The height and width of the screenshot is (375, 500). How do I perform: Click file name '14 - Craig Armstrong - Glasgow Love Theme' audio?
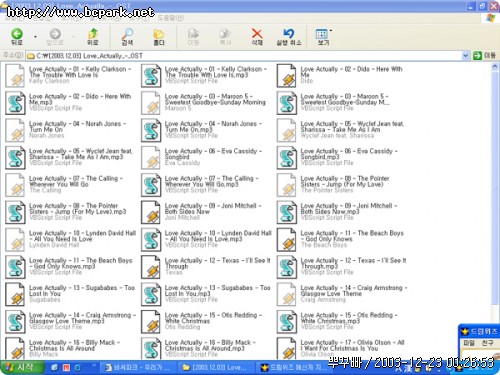click(354, 291)
